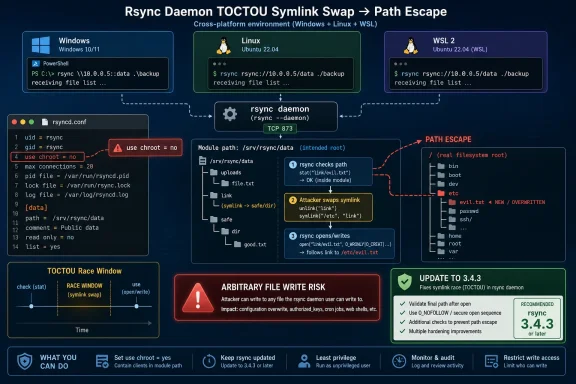Click the Recommended rsync 3.4.3 badge
This screenshot has width=576, height=384.
click(537, 318)
